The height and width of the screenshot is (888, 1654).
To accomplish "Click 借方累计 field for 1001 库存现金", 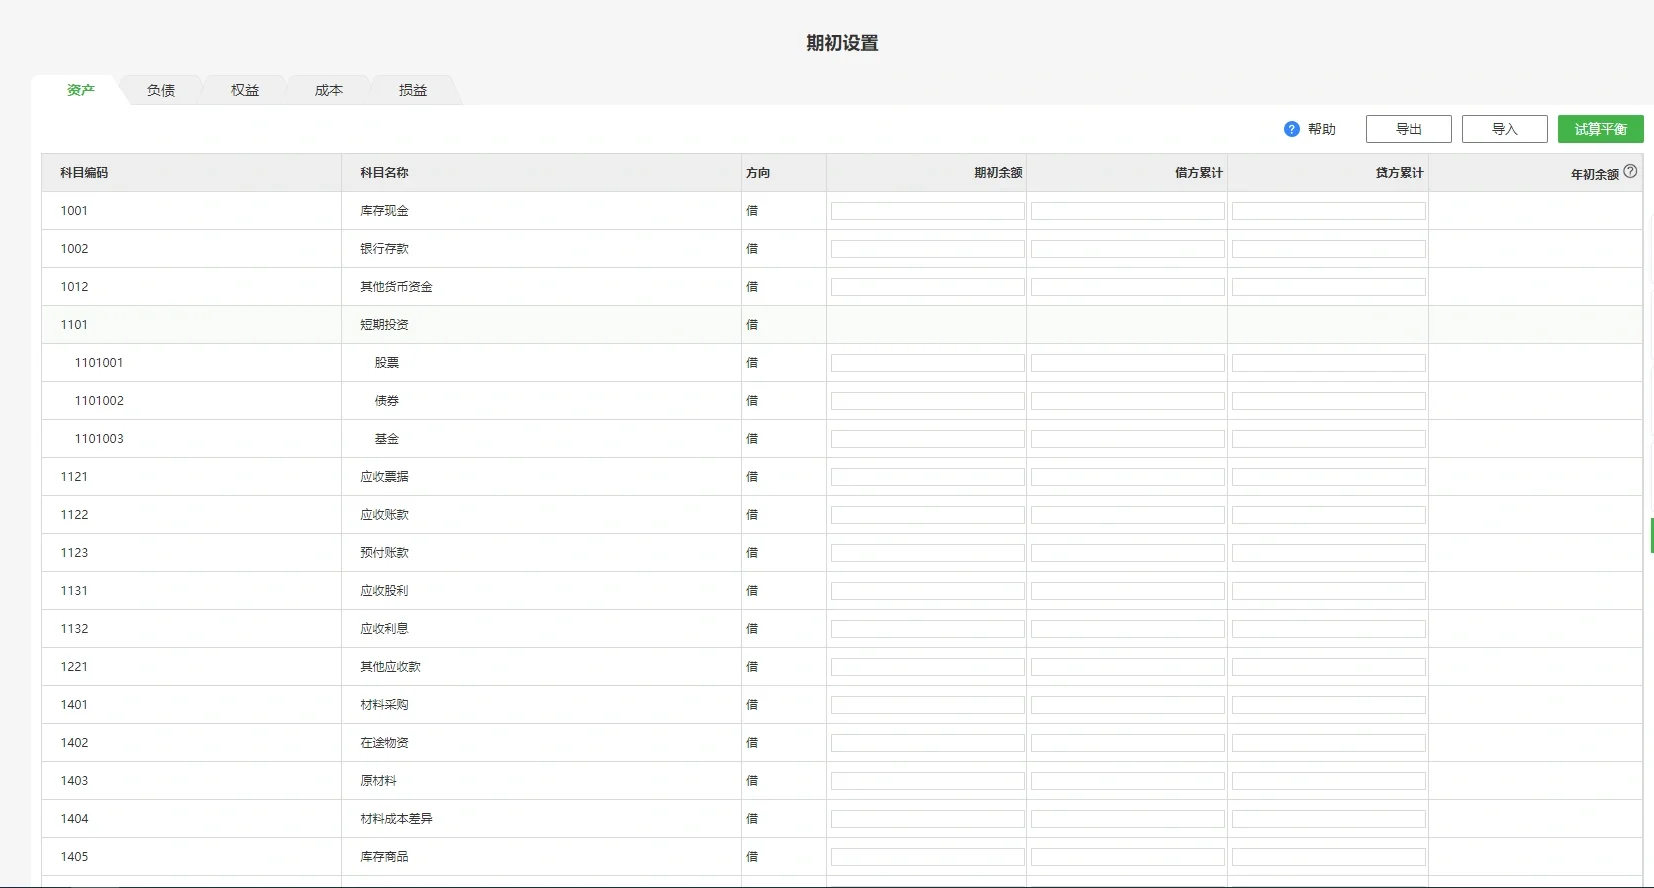I will [1128, 211].
